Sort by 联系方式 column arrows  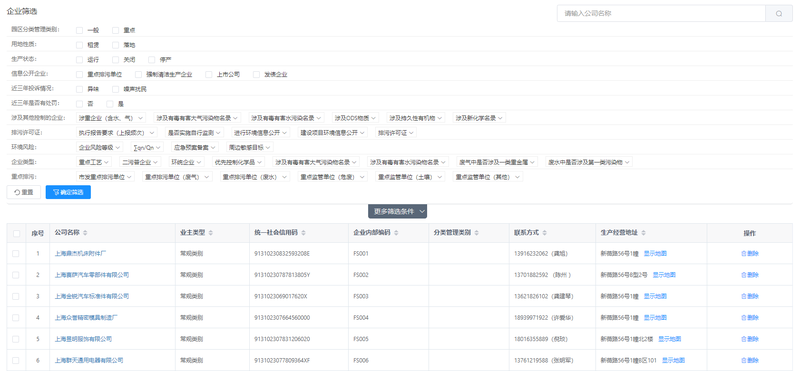pos(544,233)
